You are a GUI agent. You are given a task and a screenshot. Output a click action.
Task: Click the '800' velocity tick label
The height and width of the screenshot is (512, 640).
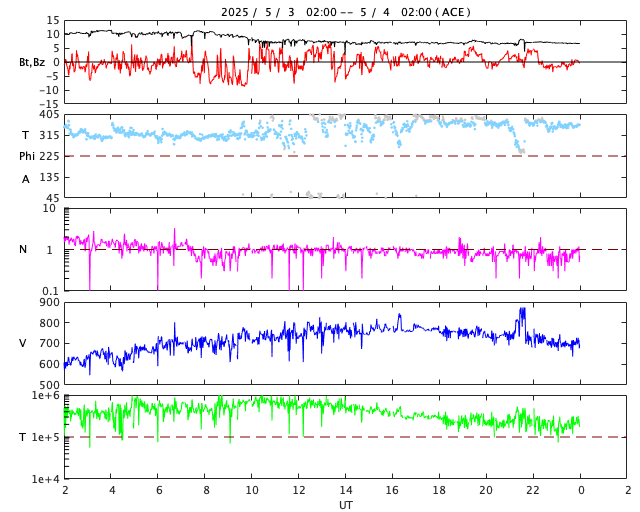(x=49, y=323)
